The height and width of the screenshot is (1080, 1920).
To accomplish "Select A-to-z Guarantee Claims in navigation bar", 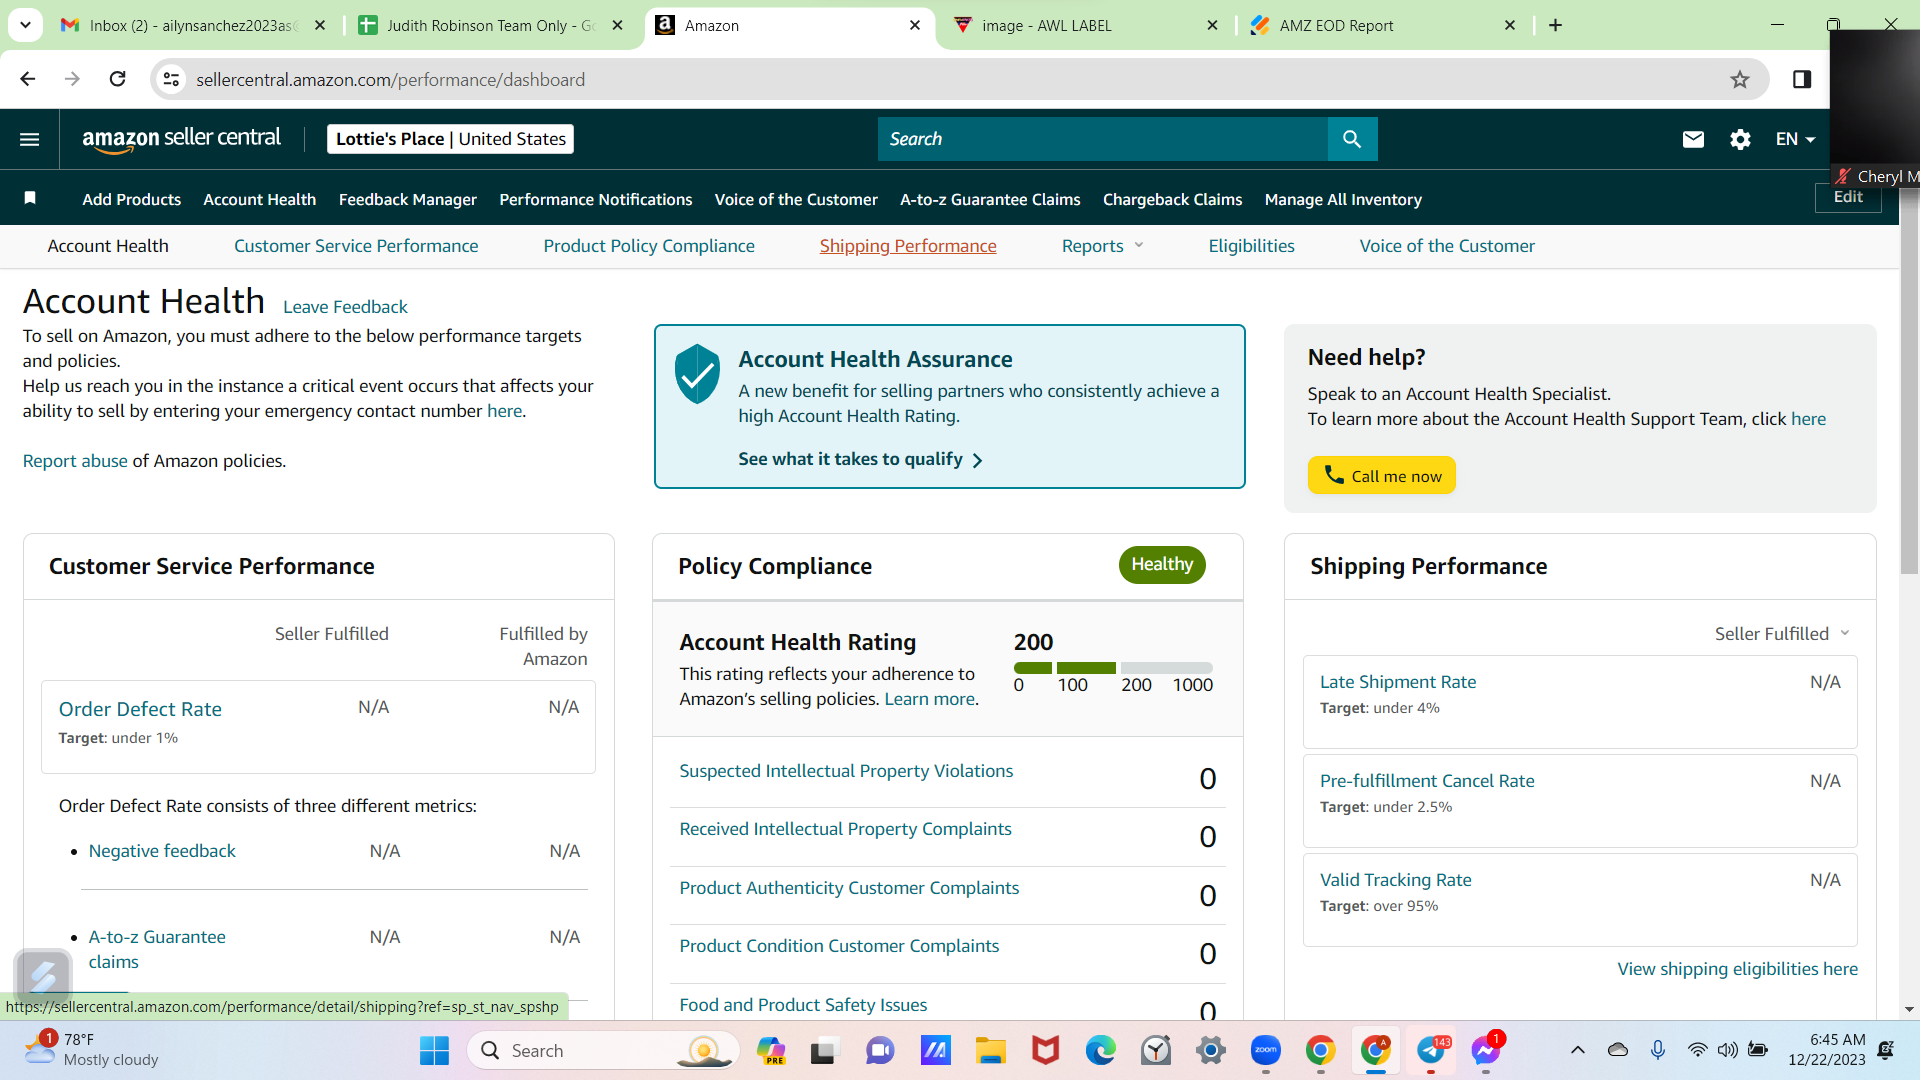I will coord(990,199).
